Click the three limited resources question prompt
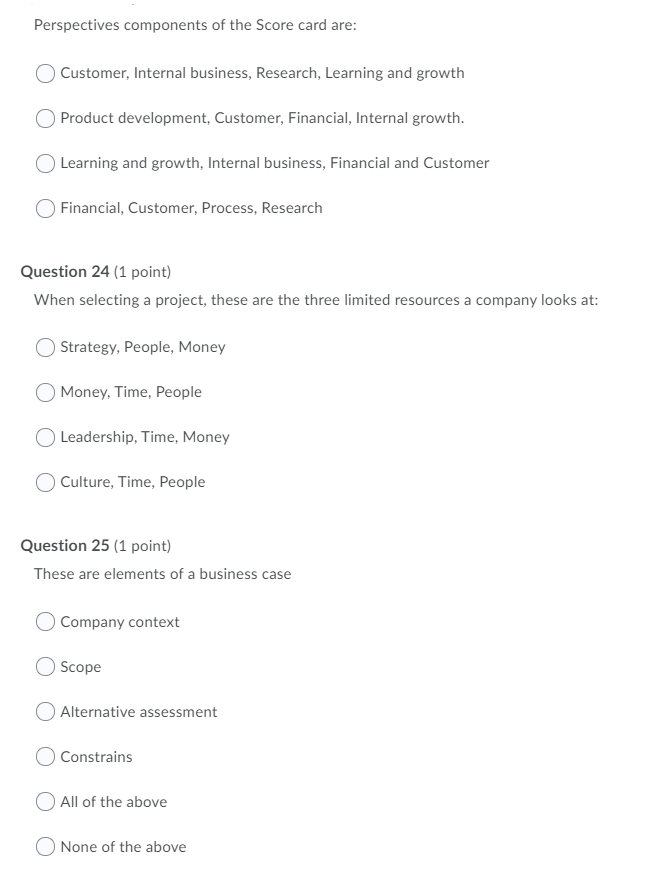670x869 pixels. pos(316,298)
